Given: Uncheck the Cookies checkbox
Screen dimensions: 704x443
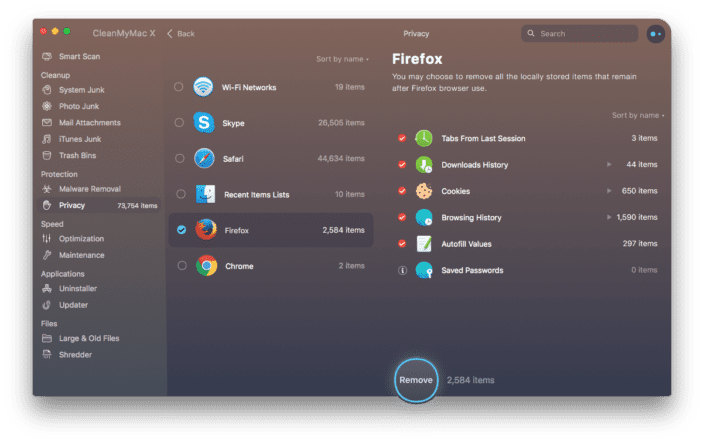Looking at the screenshot, I should (x=402, y=191).
